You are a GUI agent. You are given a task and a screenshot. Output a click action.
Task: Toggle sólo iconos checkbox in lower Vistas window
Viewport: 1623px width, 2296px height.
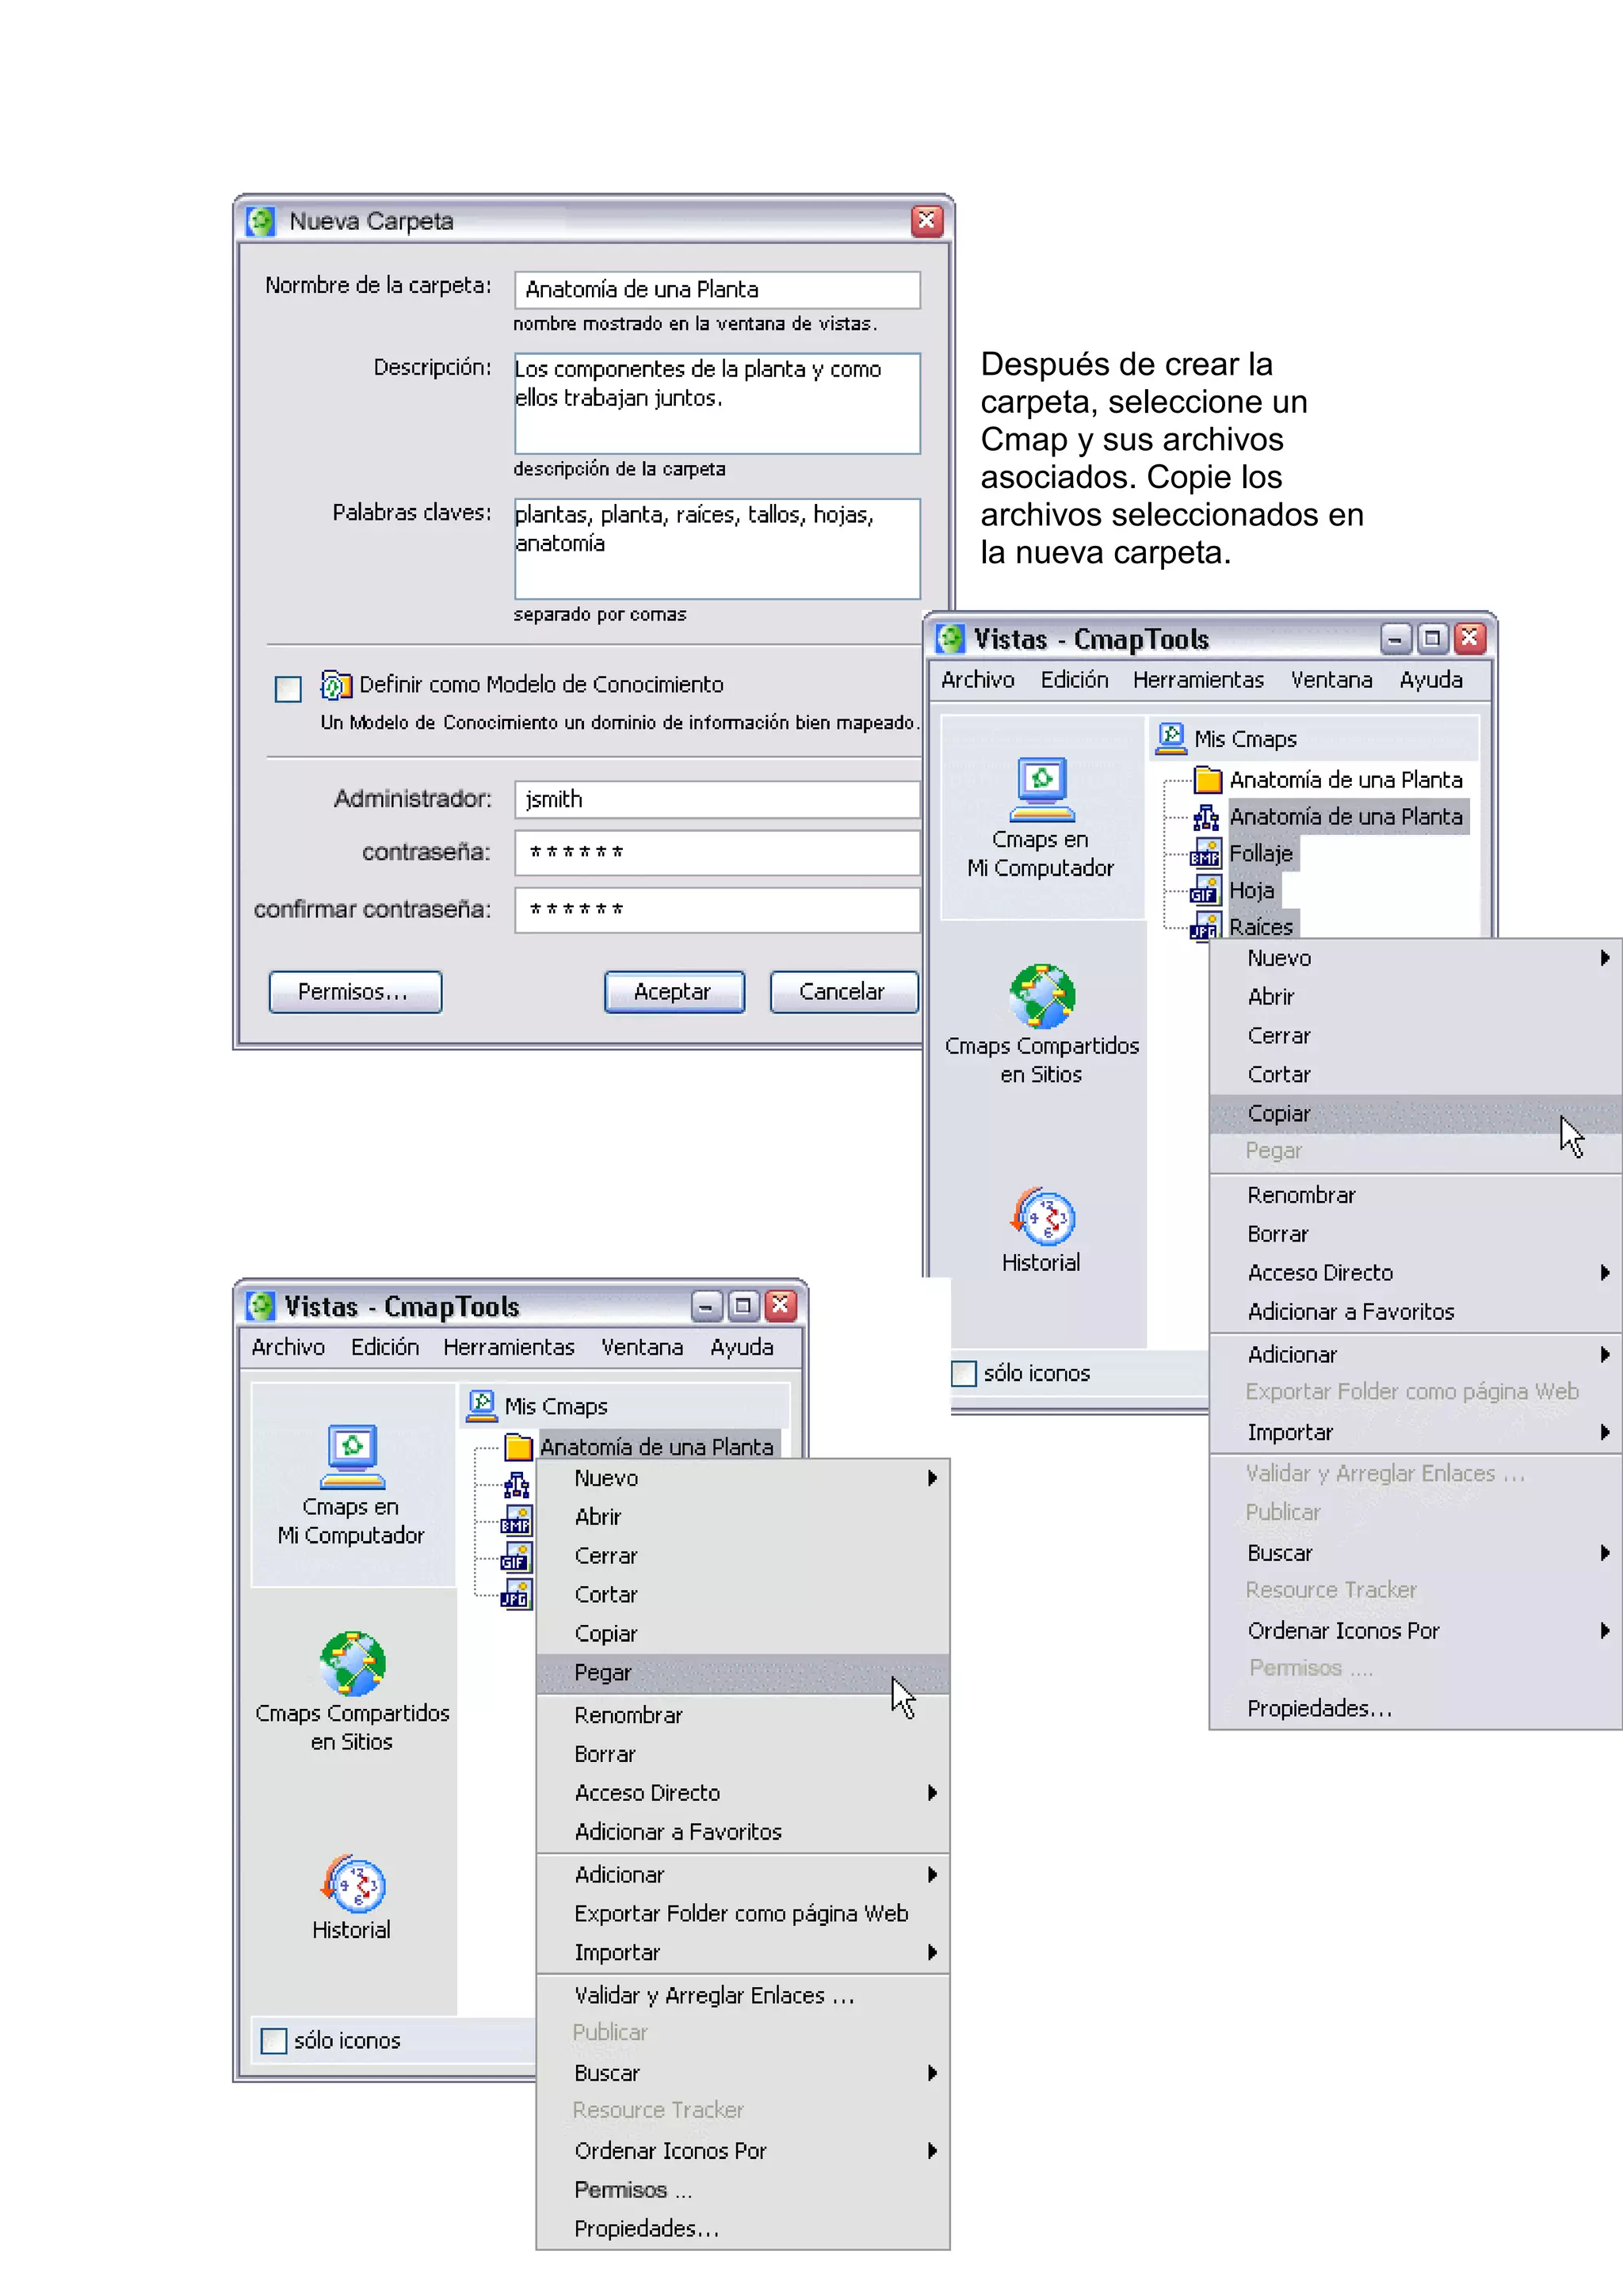[x=274, y=2040]
